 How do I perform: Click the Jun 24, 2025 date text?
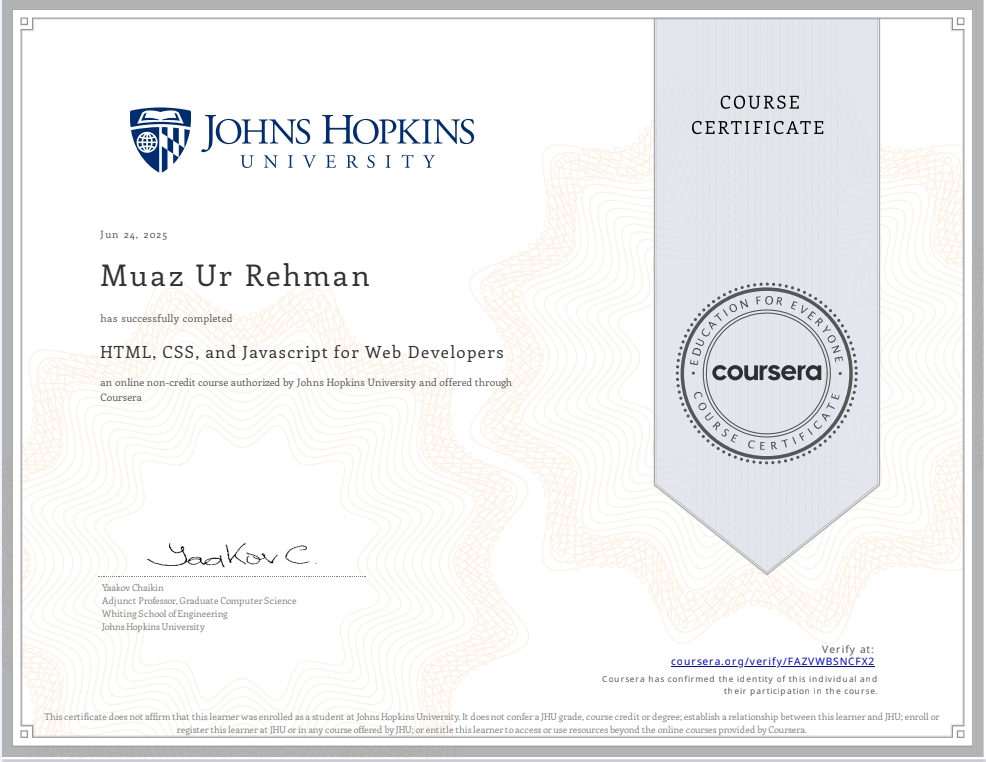tap(133, 233)
